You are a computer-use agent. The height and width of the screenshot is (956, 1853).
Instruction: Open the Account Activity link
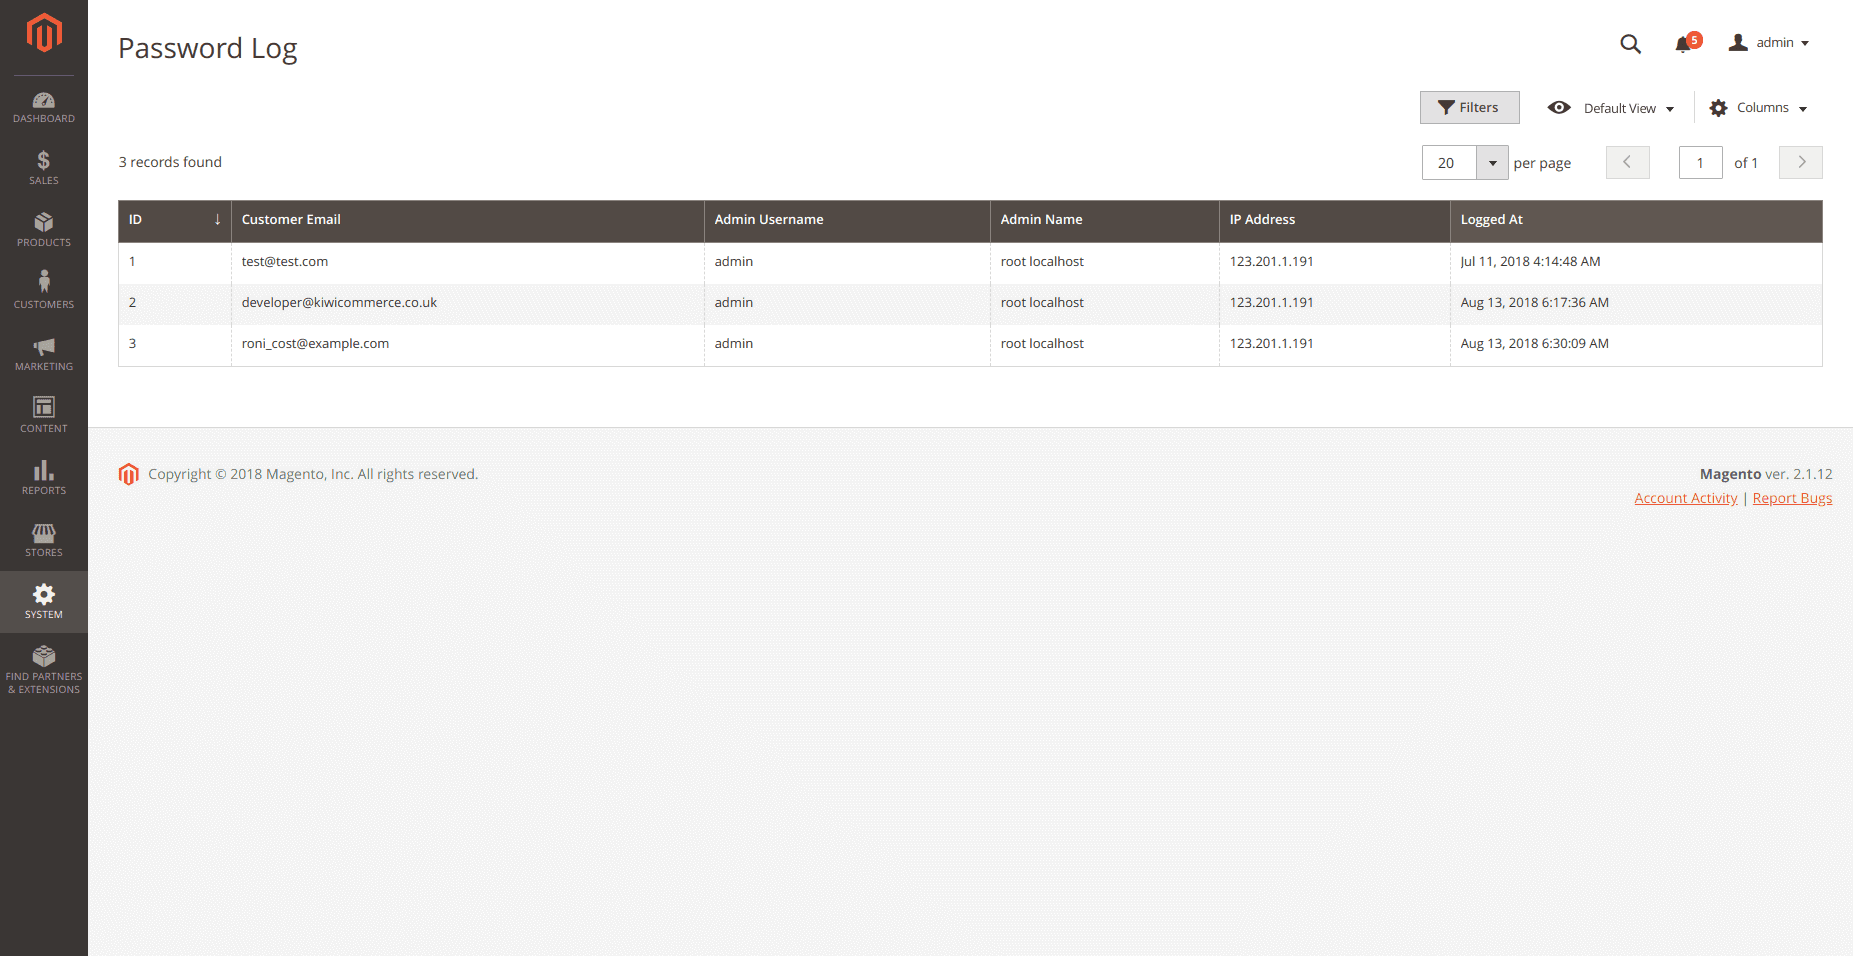tap(1685, 498)
